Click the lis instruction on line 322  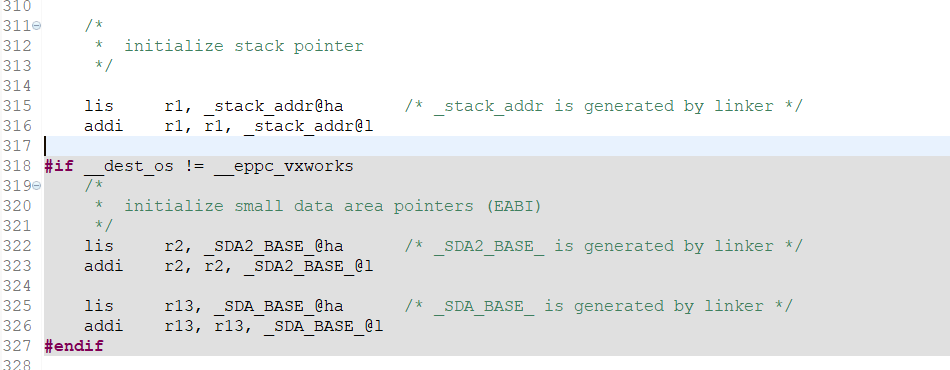pyautogui.click(x=99, y=246)
